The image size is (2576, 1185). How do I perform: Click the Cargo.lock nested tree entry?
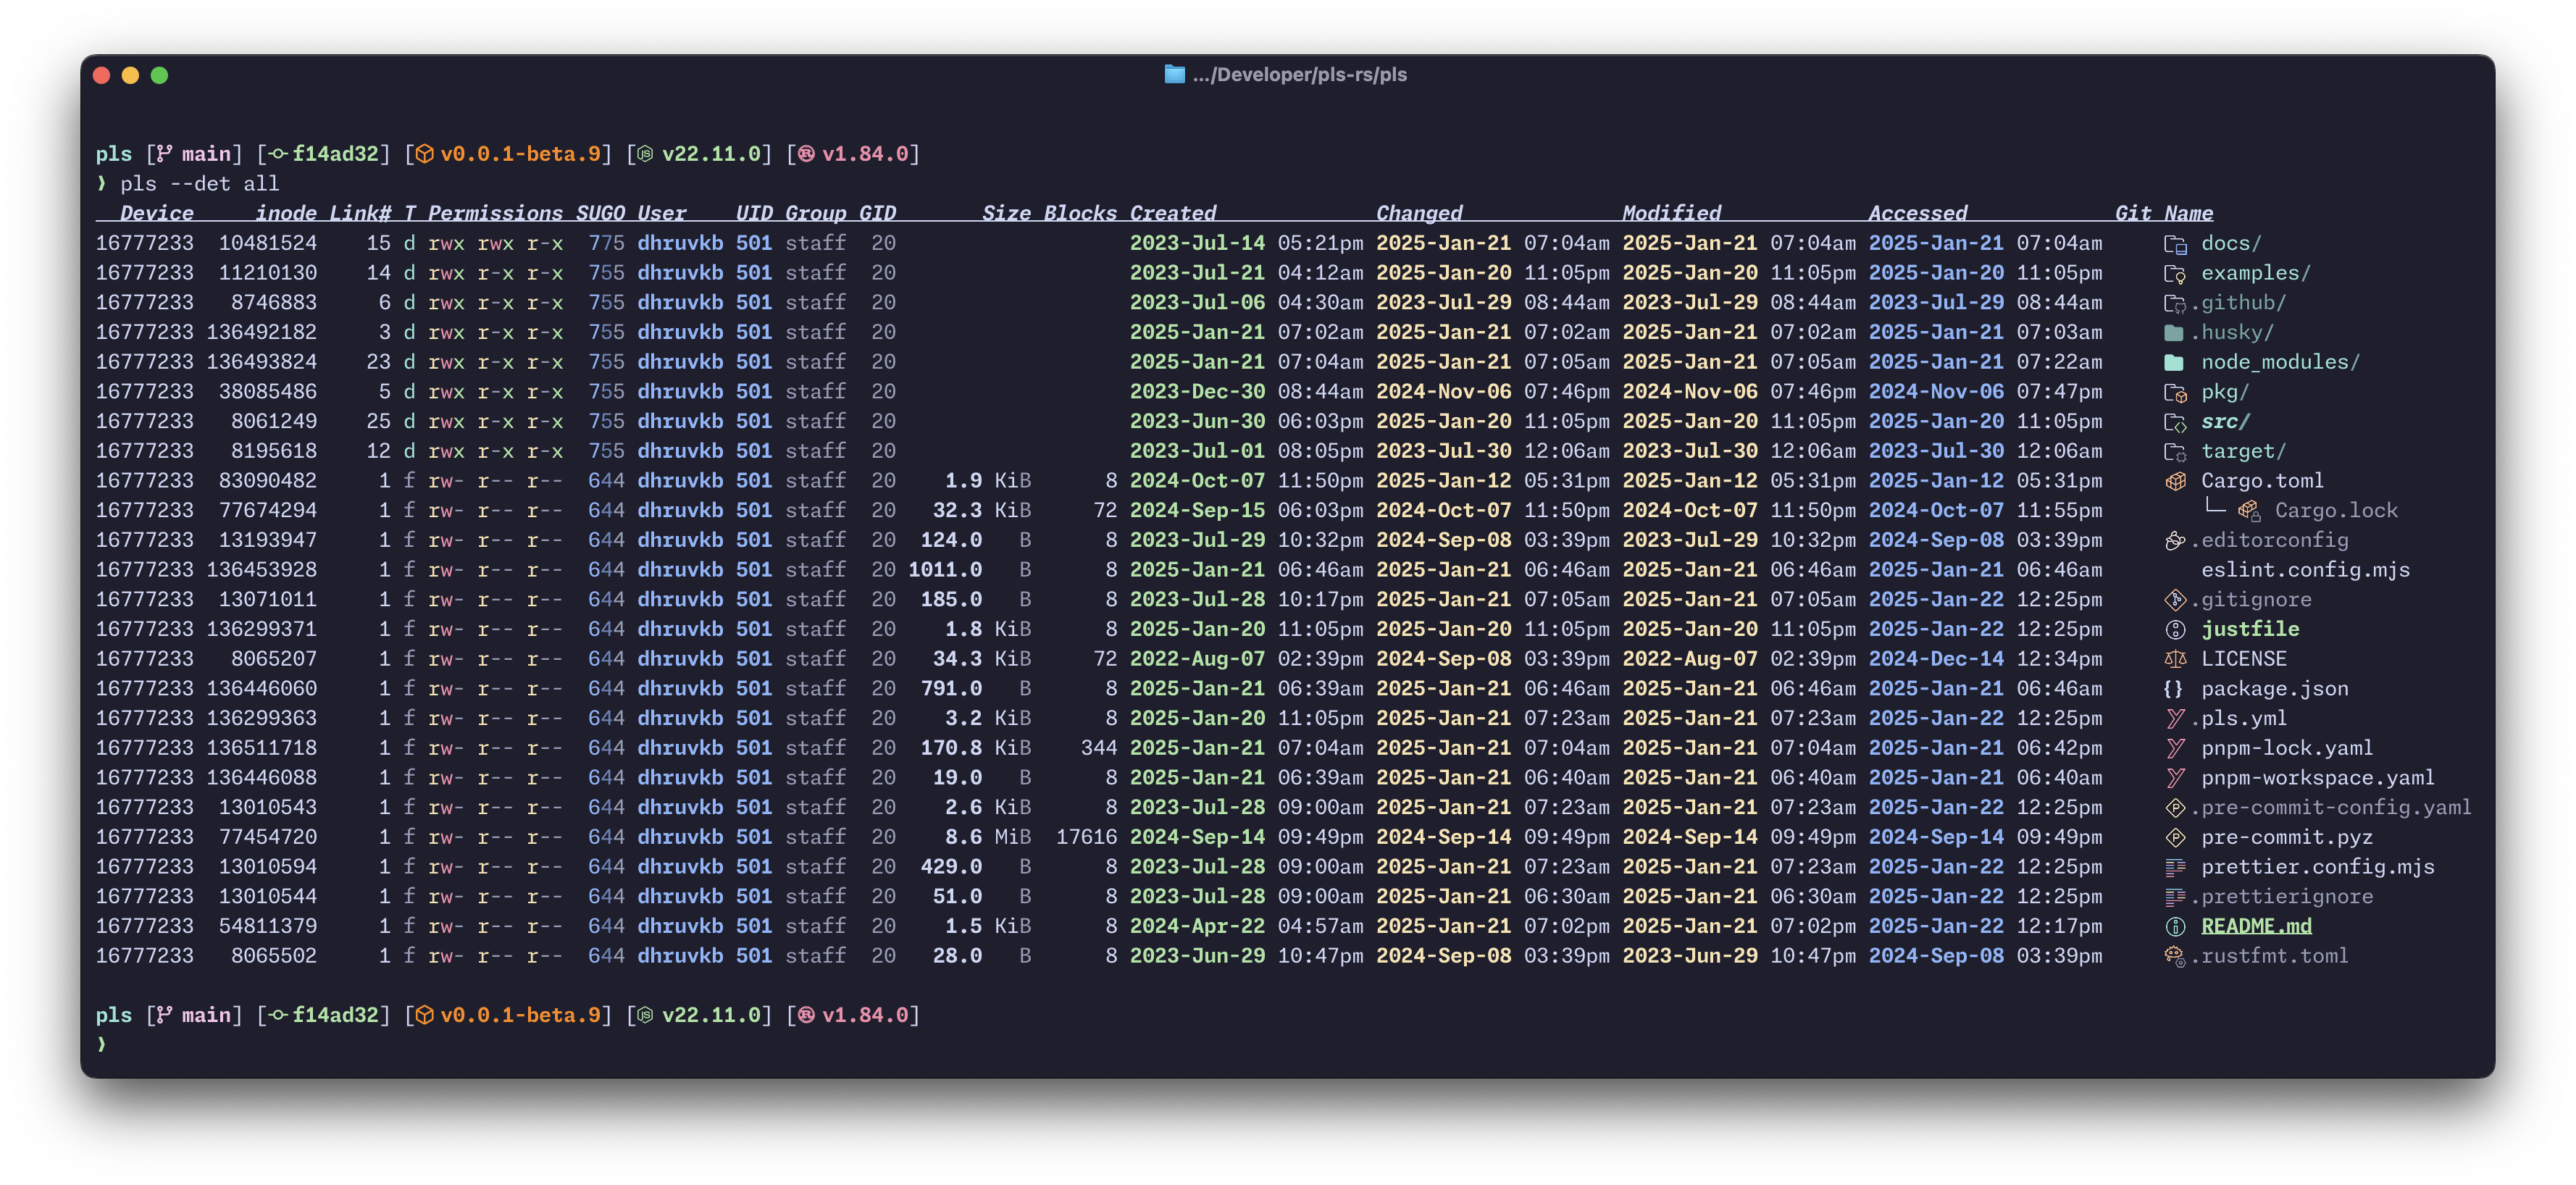click(2335, 511)
